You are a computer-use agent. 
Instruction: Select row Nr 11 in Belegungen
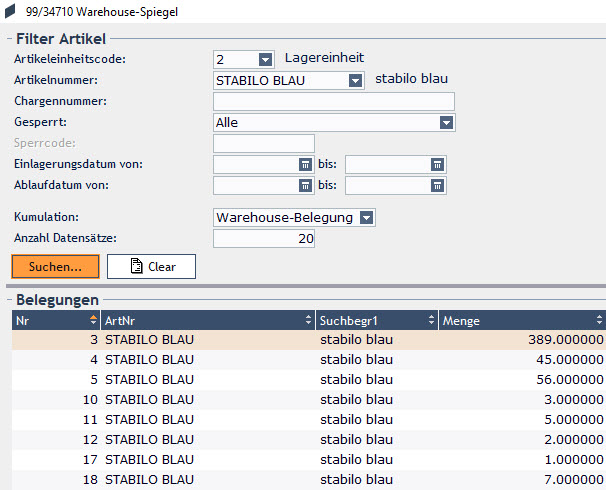pyautogui.click(x=309, y=420)
